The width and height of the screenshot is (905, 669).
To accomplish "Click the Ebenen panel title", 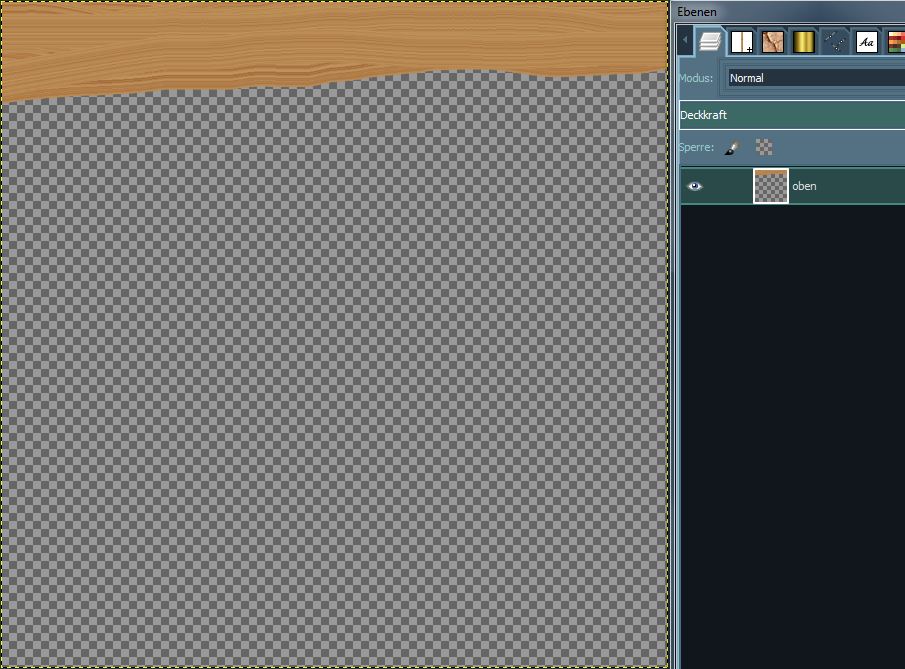I will coord(697,11).
